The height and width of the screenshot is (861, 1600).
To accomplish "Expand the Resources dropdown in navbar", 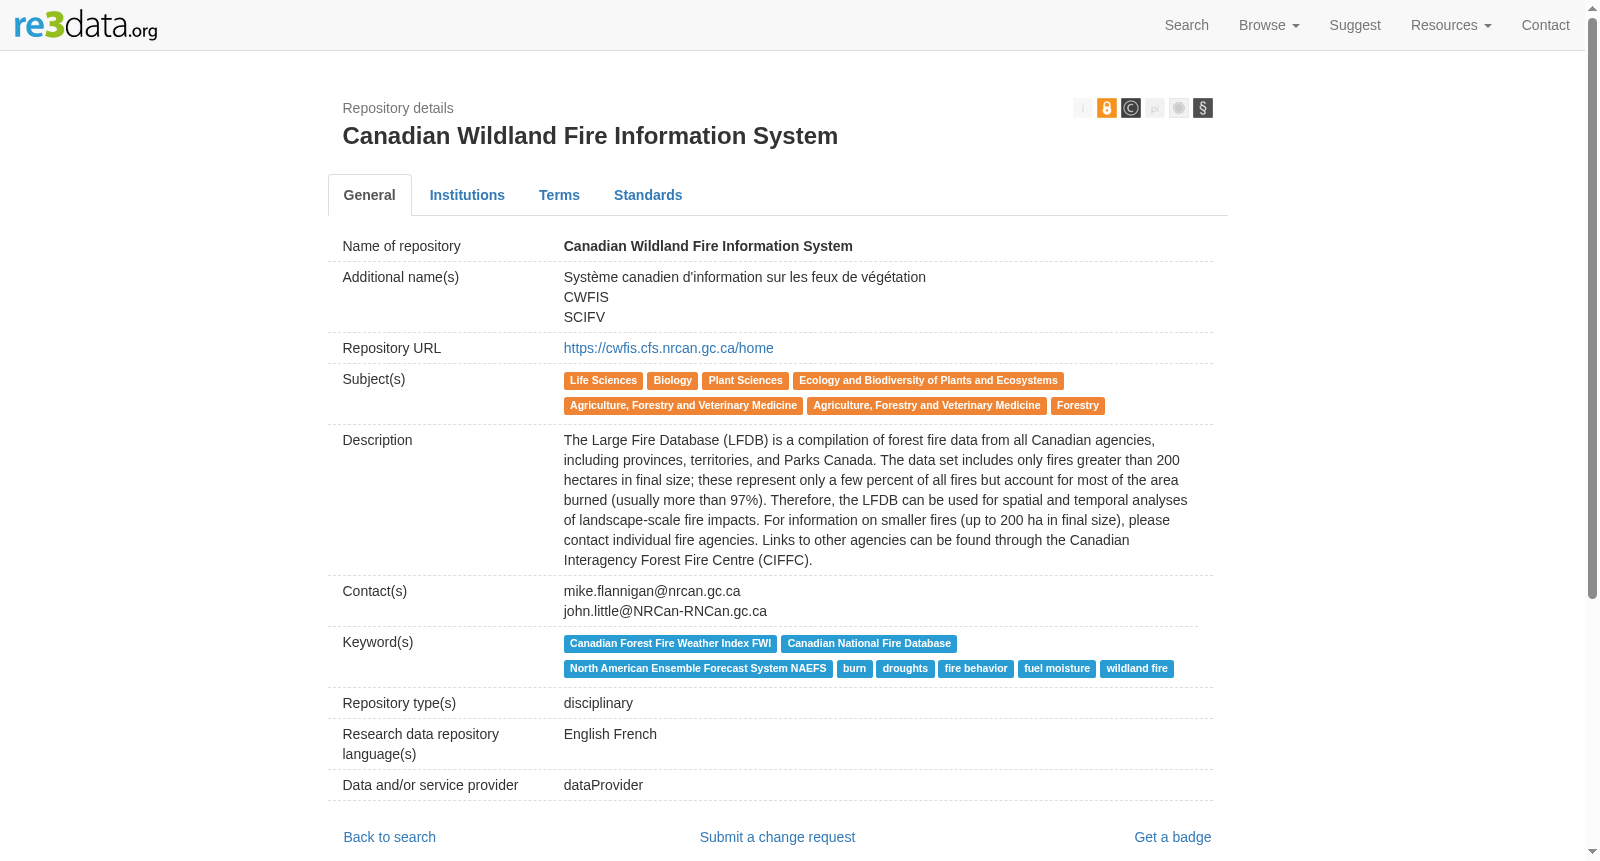I will [x=1451, y=25].
